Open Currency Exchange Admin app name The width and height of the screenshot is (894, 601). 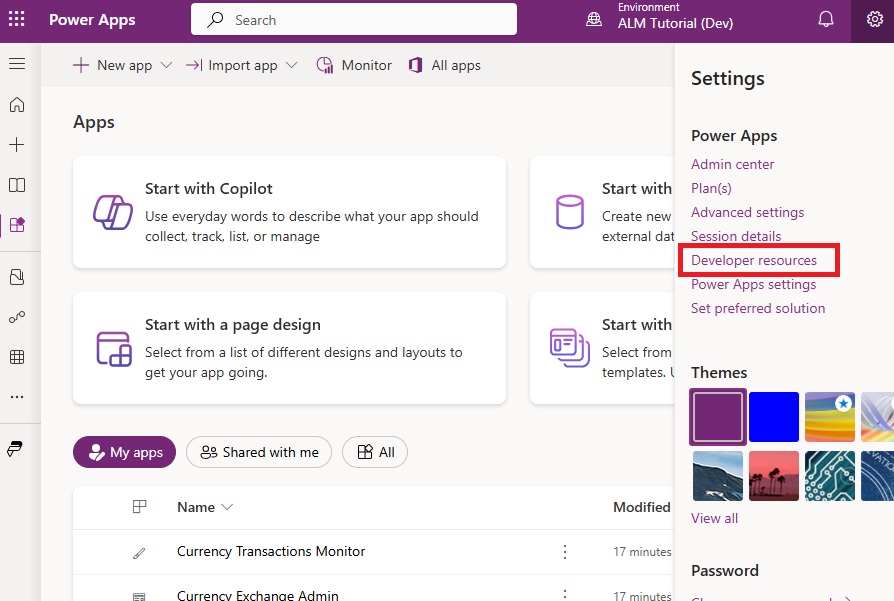click(x=258, y=595)
